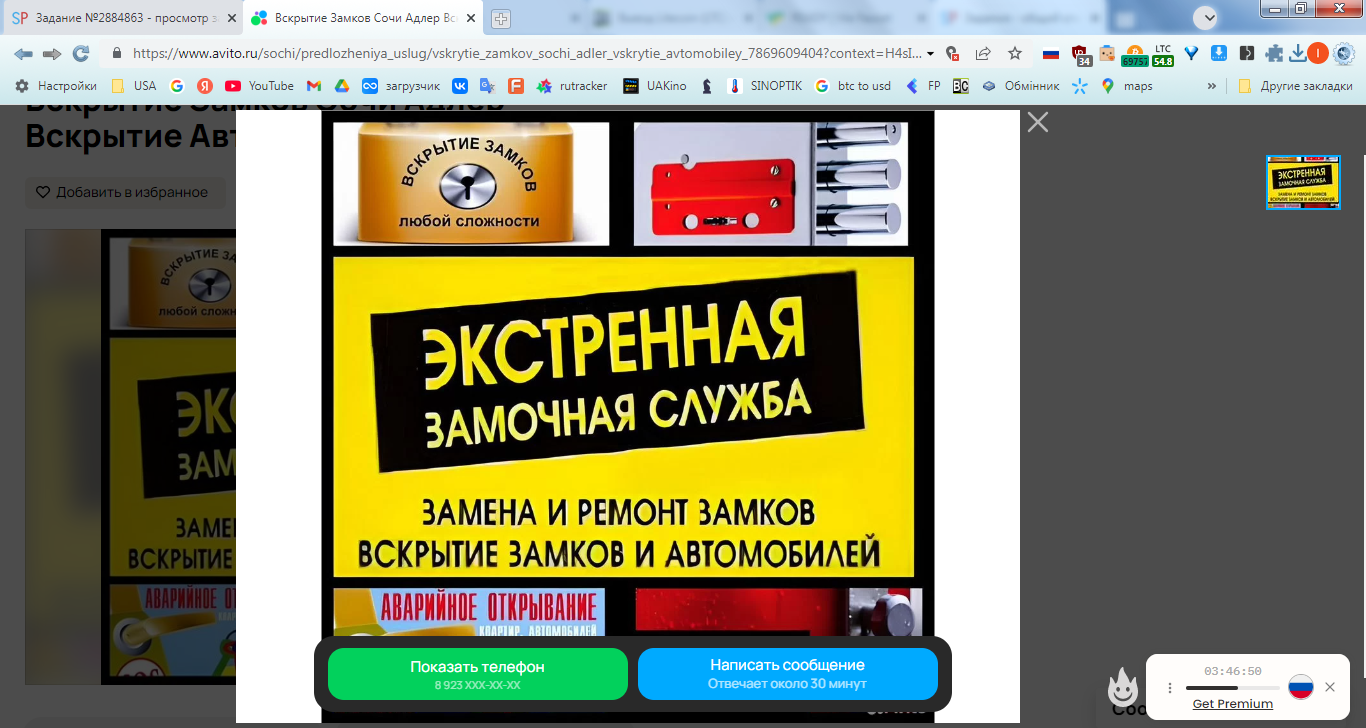The image size is (1366, 728).
Task: Open the Google Translate bookmark icon
Action: pos(487,86)
